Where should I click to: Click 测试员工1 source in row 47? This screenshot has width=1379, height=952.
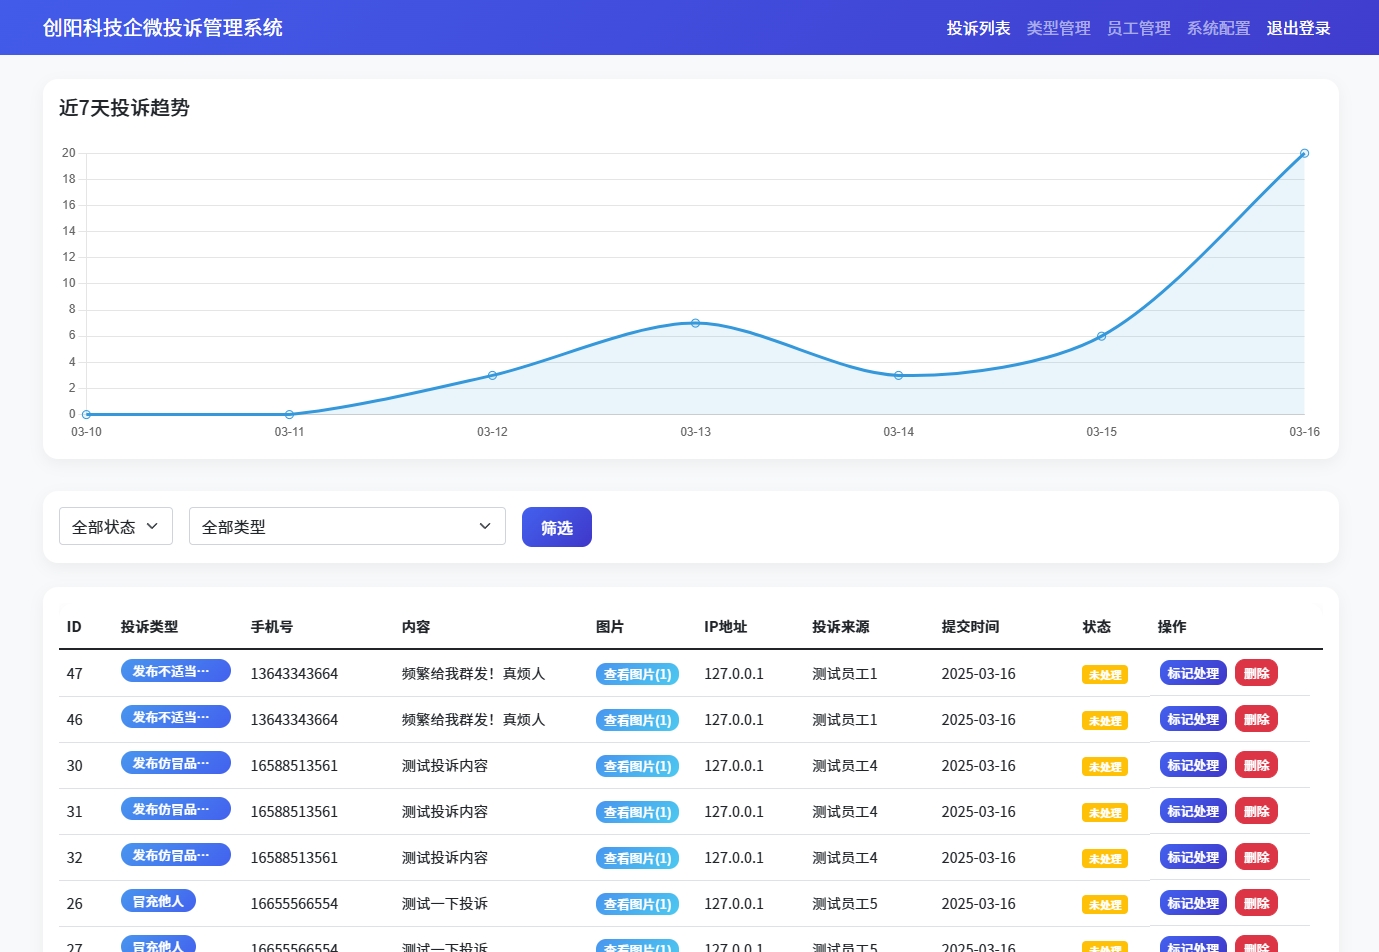point(845,674)
